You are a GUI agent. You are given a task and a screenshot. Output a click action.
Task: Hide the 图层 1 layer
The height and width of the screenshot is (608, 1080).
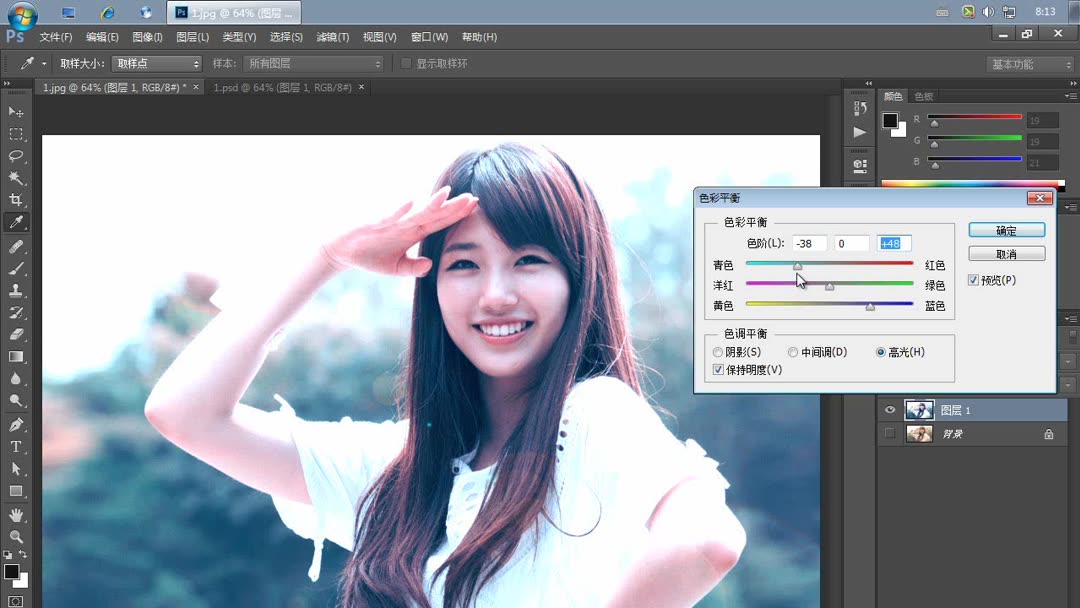(x=889, y=410)
